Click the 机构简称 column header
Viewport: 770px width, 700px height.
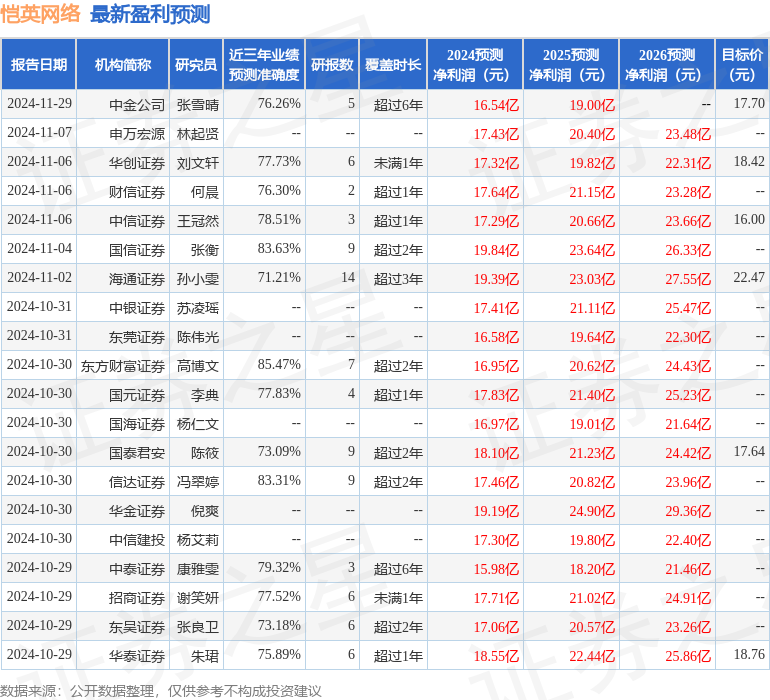click(123, 64)
